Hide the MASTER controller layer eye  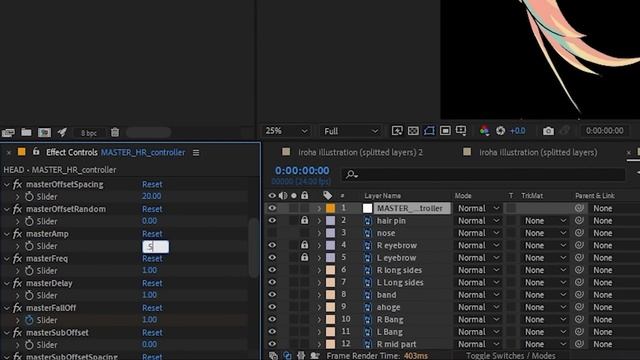click(272, 208)
